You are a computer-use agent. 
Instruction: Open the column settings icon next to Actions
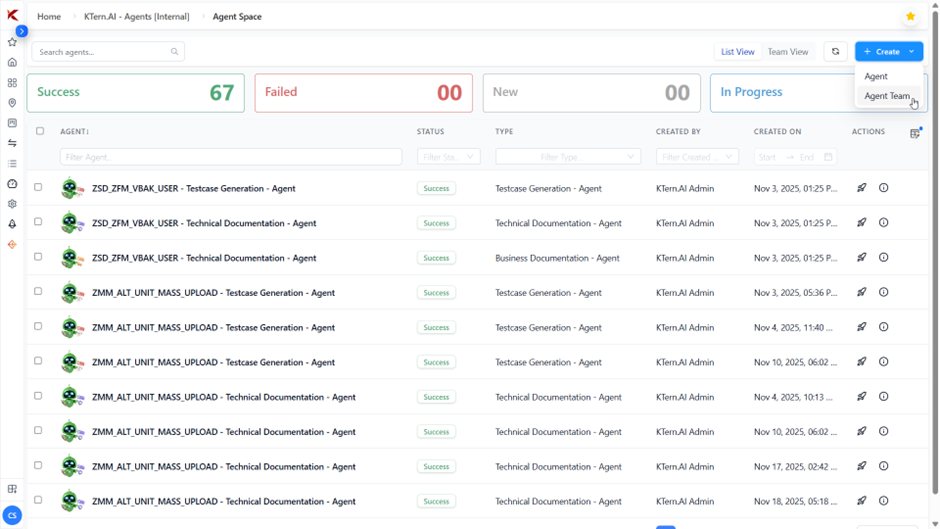point(915,133)
